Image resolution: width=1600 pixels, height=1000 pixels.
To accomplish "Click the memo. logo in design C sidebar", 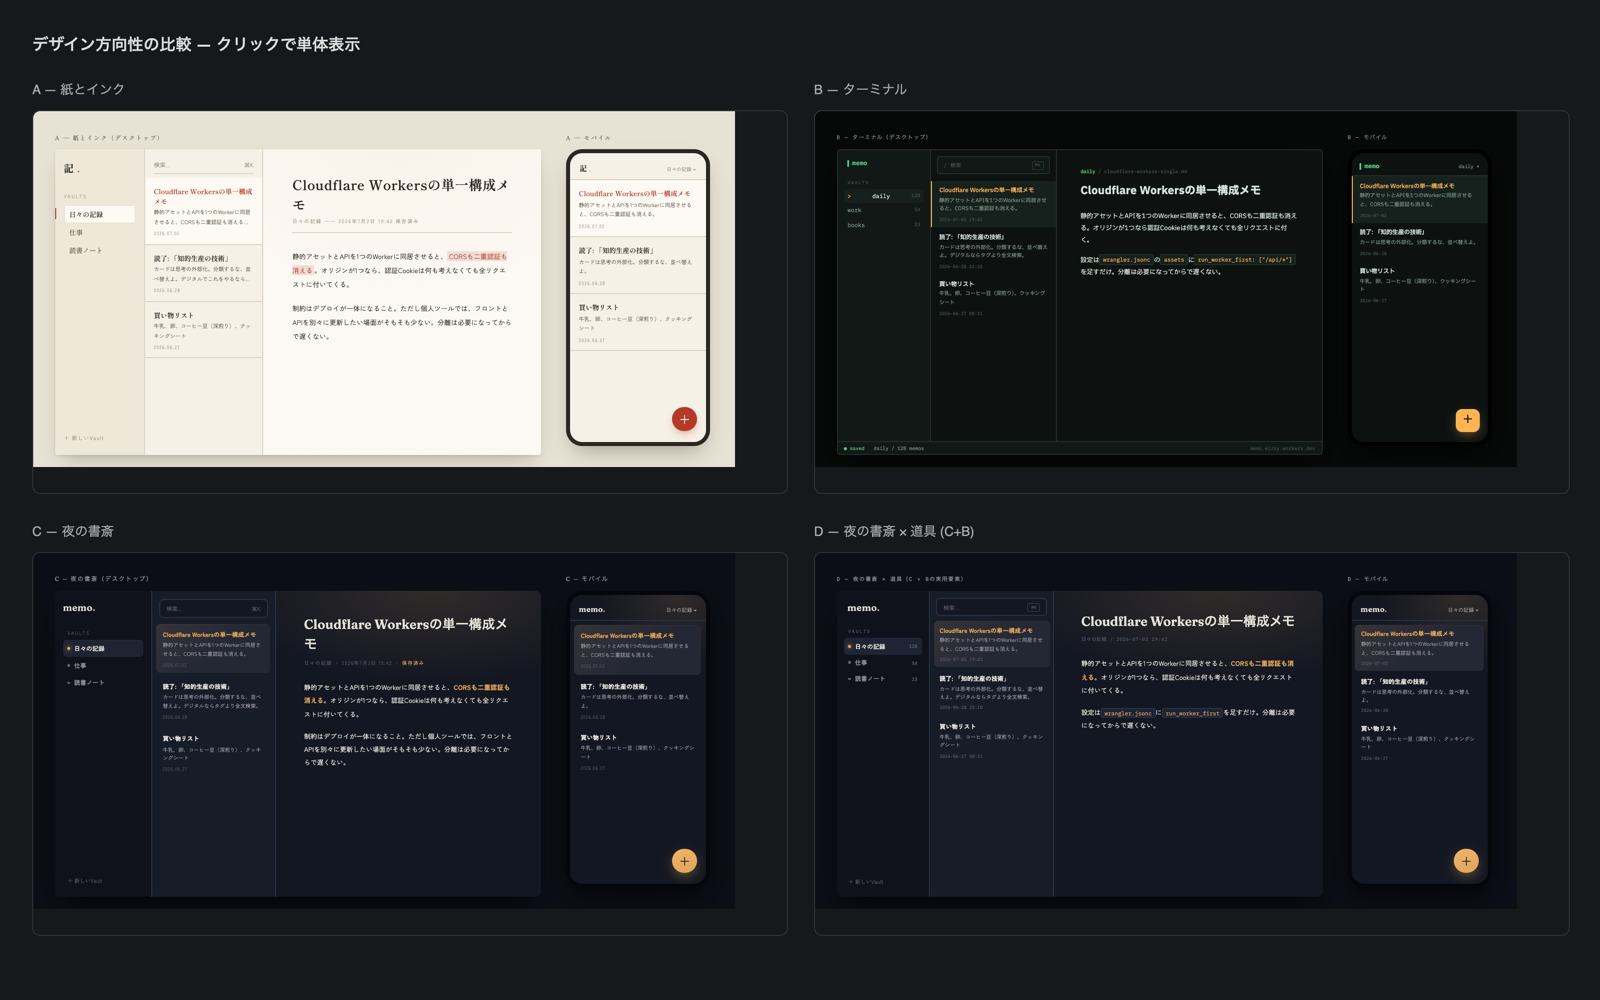I will tap(79, 608).
